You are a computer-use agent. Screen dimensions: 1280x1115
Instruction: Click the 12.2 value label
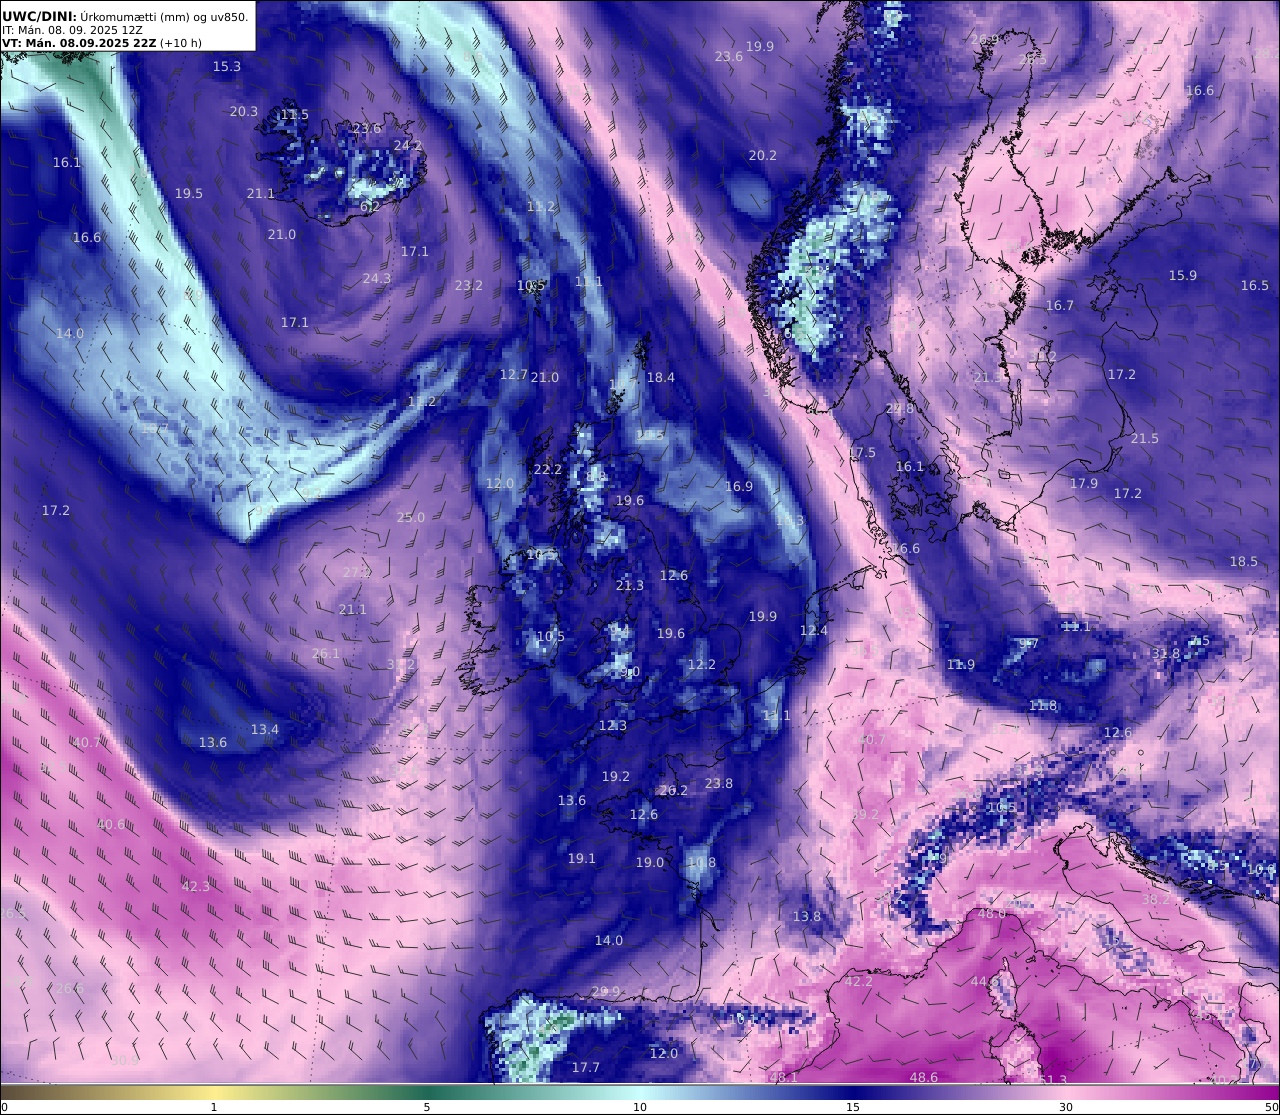pos(702,665)
